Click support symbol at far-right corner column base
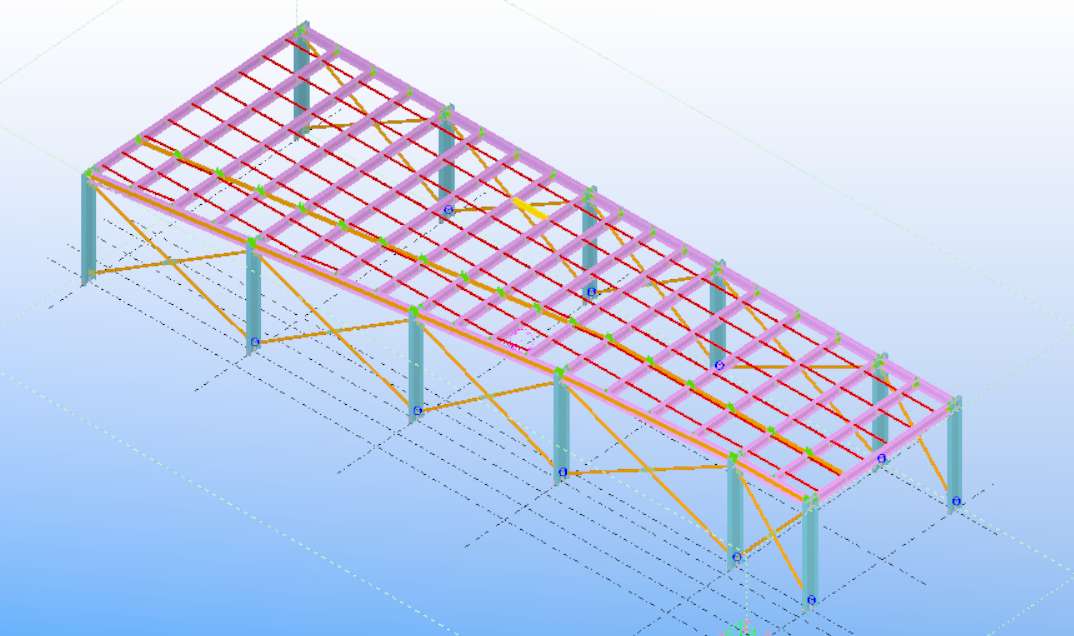The image size is (1074, 636). pos(956,501)
